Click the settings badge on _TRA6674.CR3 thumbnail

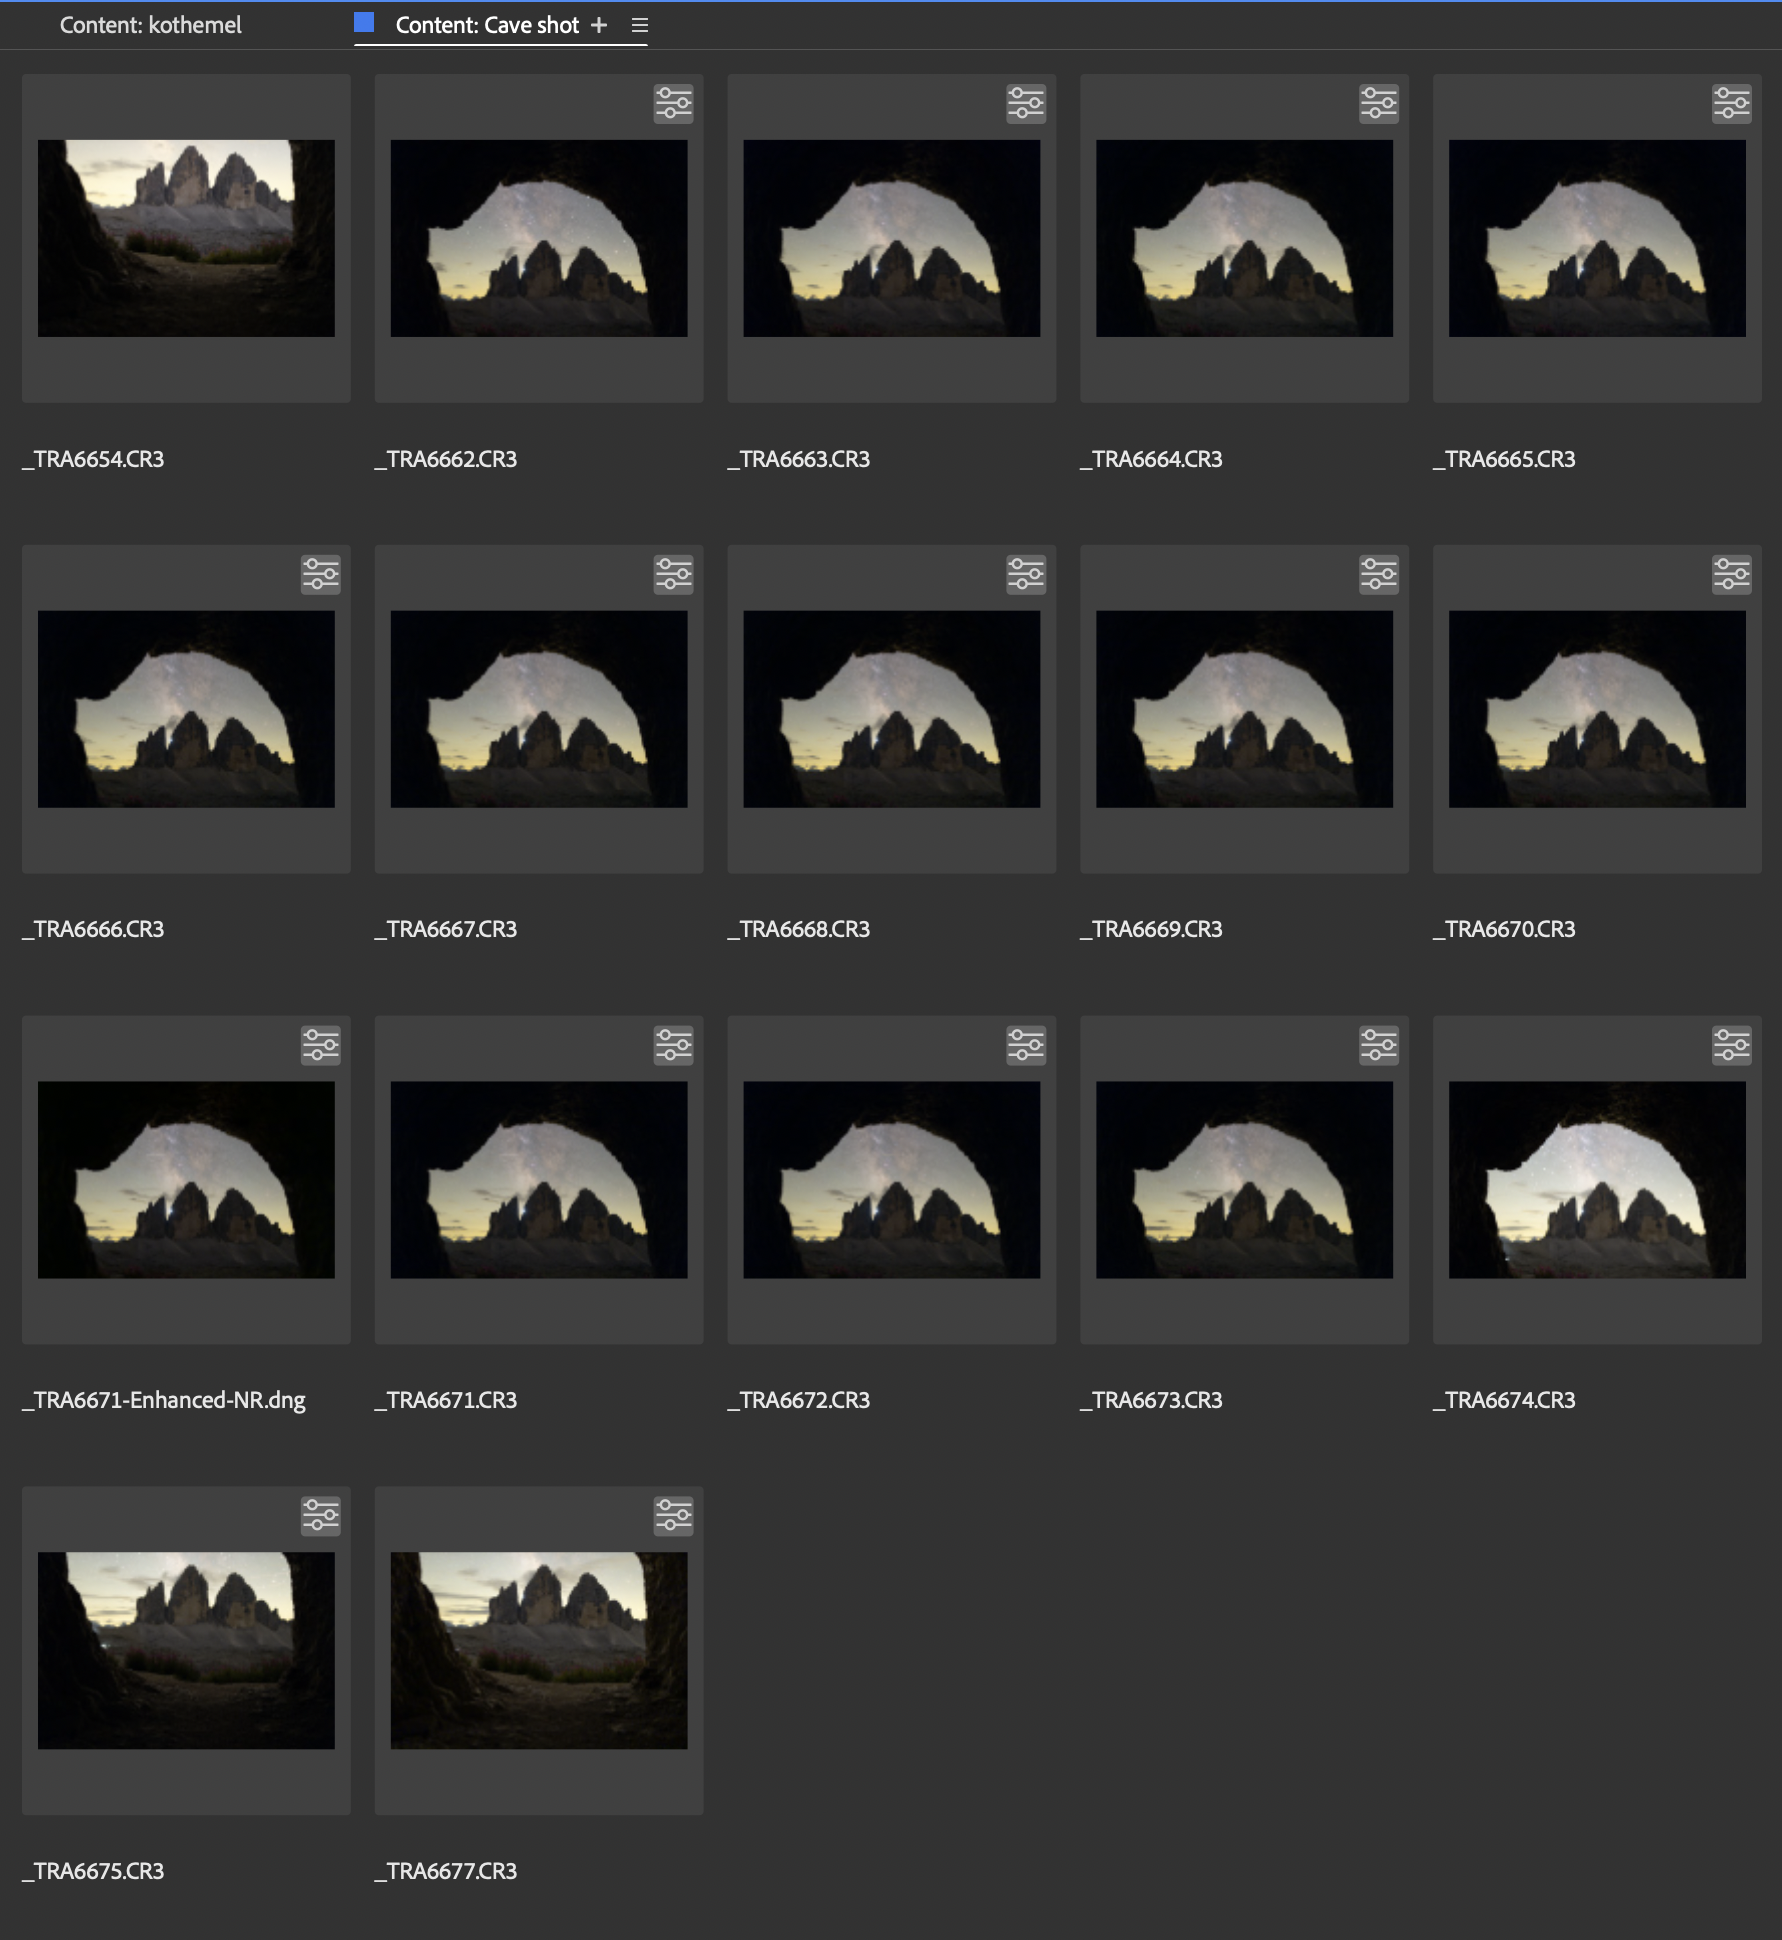[1732, 1046]
